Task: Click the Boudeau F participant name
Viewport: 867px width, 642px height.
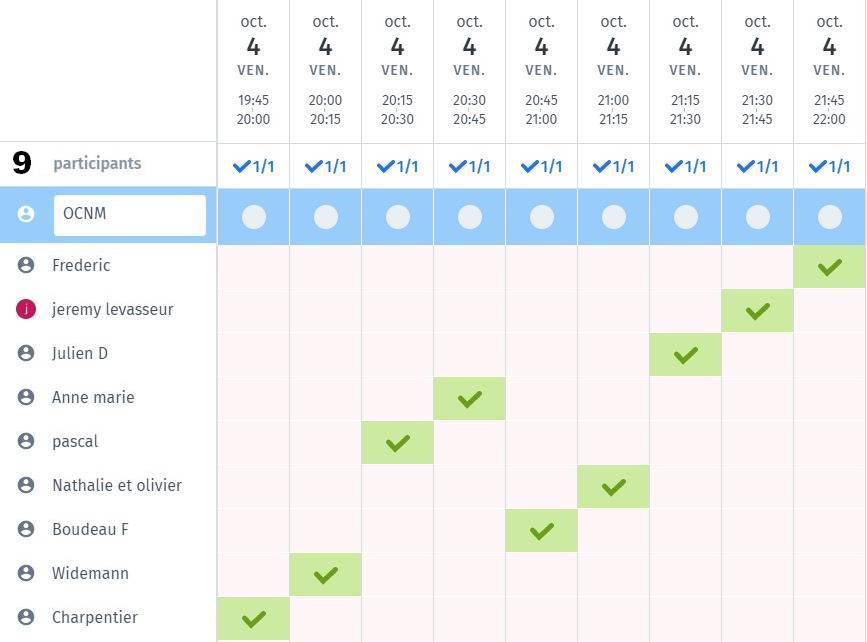Action: click(x=90, y=529)
